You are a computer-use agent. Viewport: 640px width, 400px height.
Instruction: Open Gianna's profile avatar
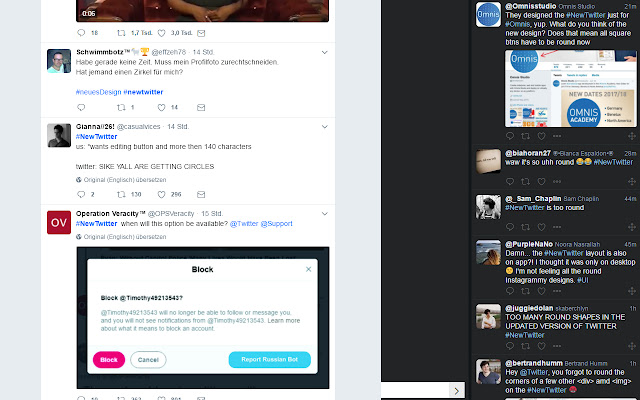click(59, 135)
